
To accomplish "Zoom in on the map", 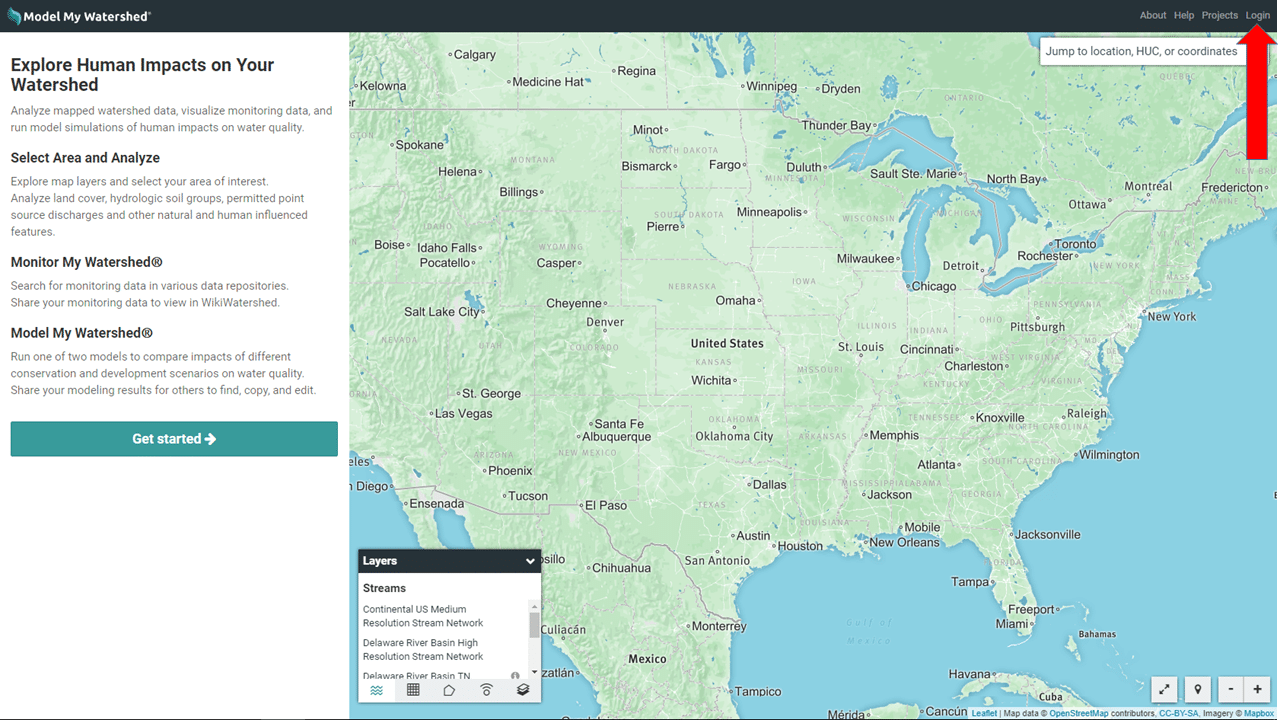I will 1257,689.
